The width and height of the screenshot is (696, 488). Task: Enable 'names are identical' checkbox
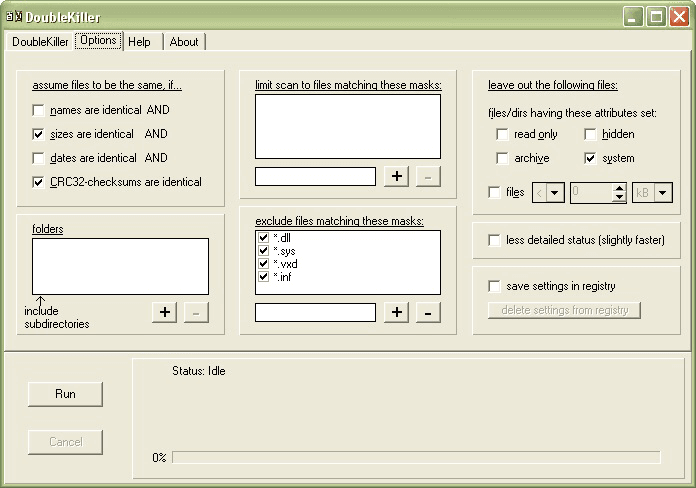tap(38, 110)
